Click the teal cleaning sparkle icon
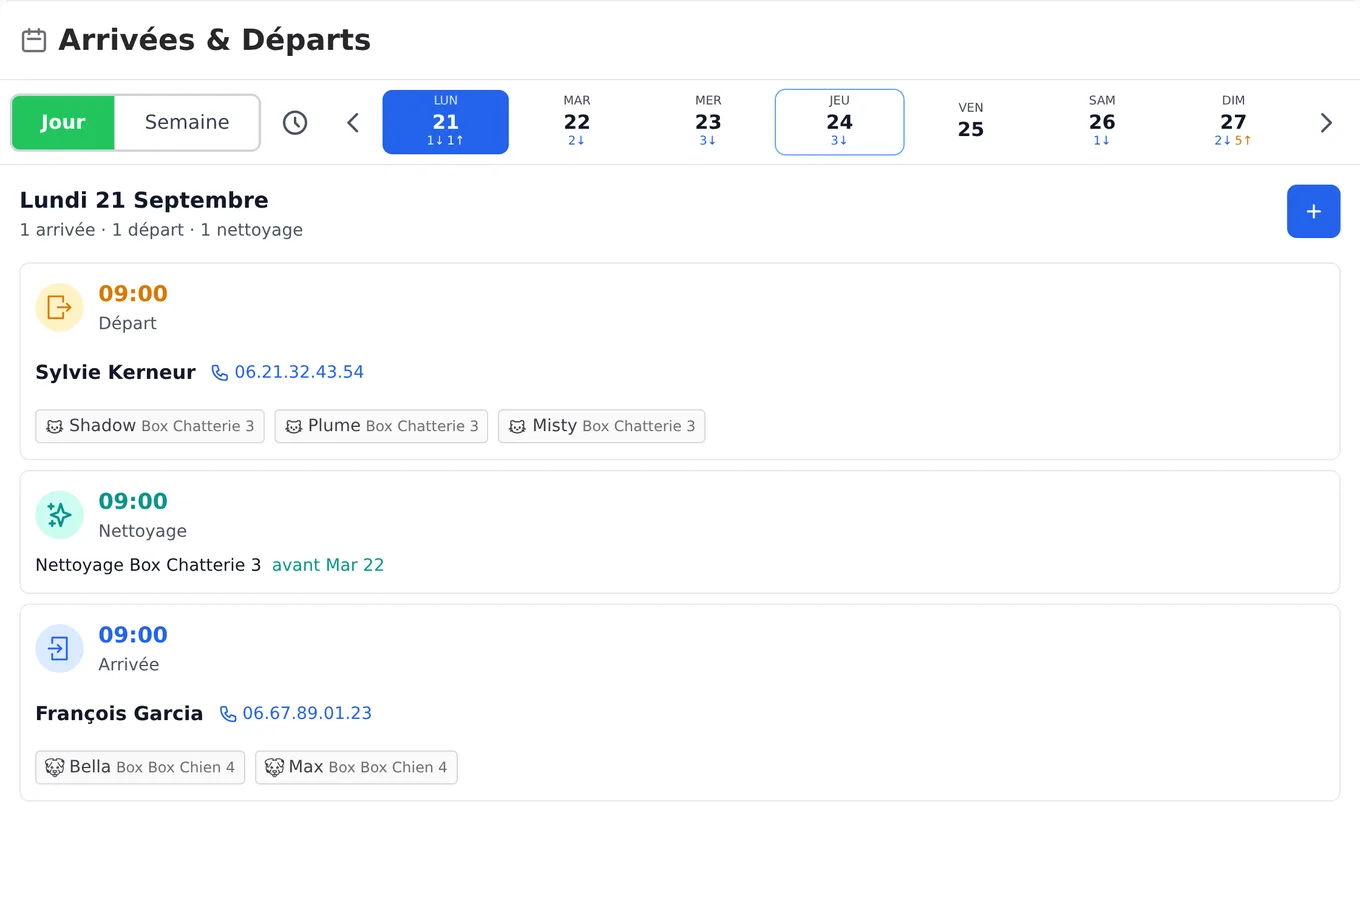The height and width of the screenshot is (923, 1360). pos(59,515)
